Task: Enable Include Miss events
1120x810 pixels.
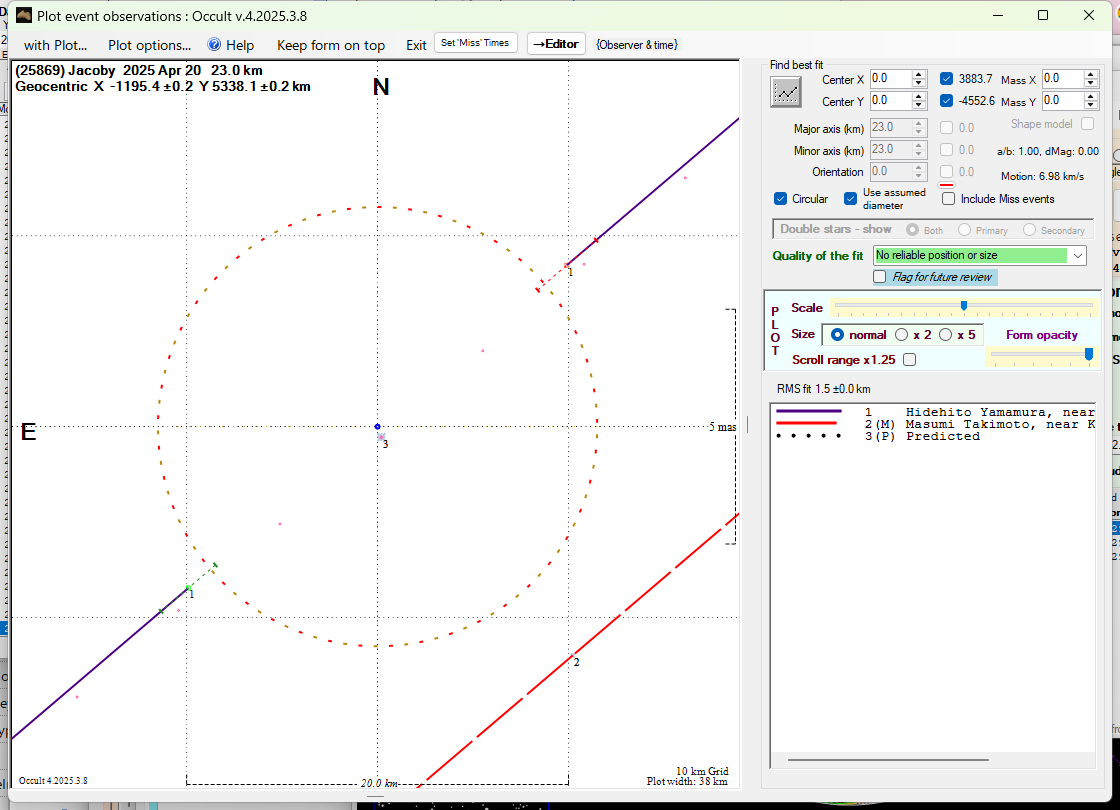Action: pyautogui.click(x=948, y=199)
